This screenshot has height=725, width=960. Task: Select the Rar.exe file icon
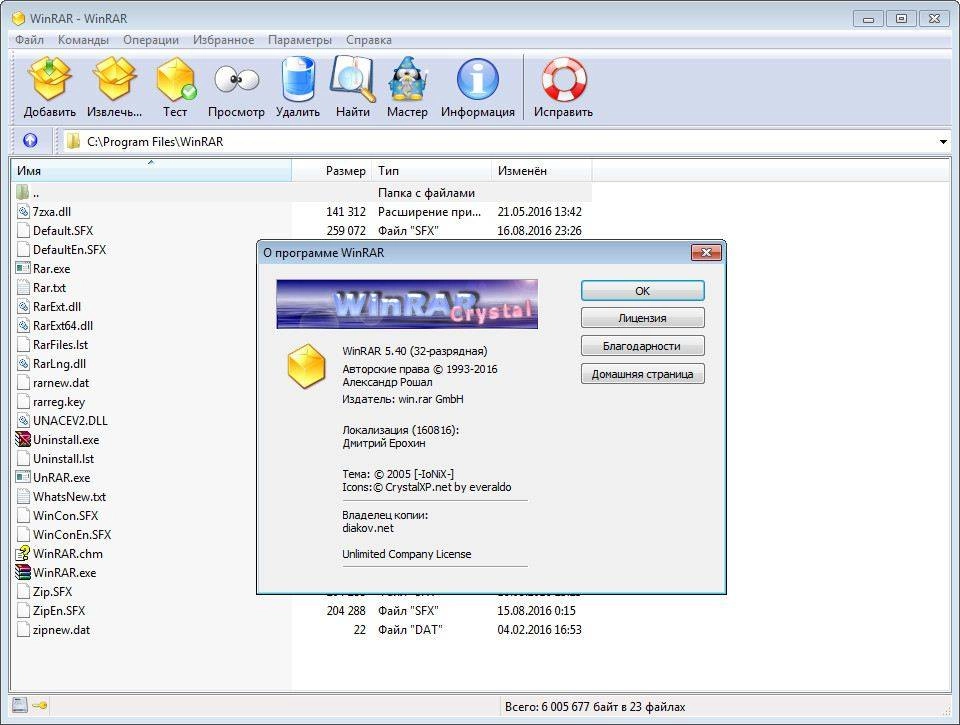pos(23,268)
